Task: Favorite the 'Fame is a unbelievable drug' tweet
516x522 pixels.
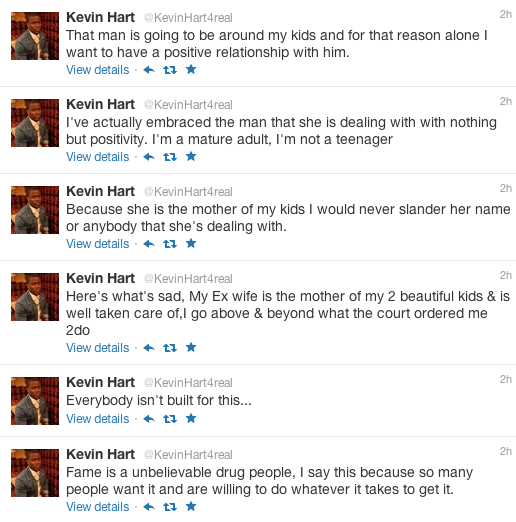Action: 191,506
